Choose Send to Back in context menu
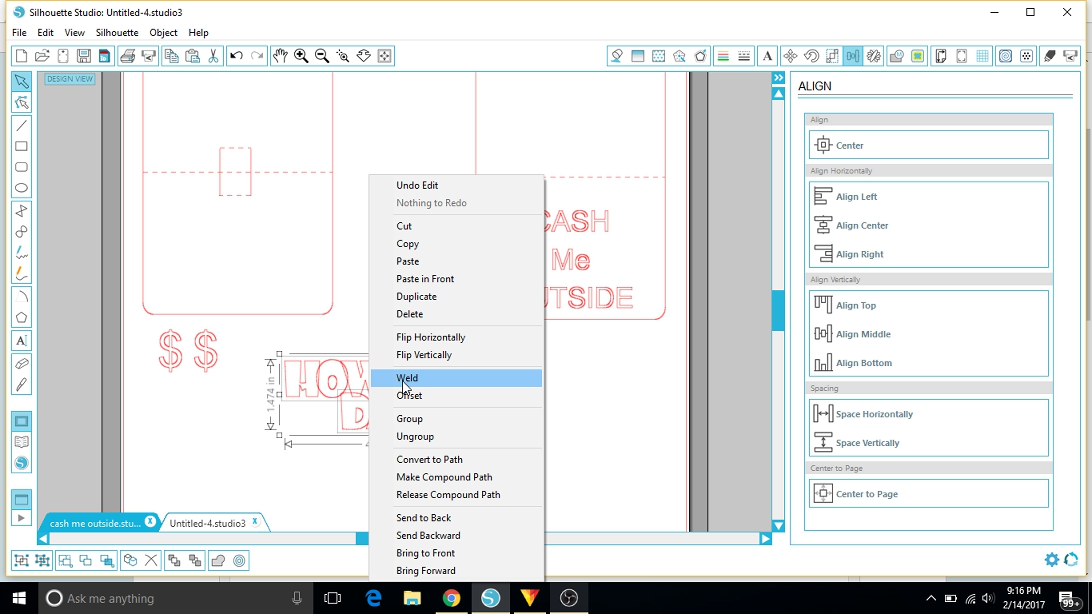This screenshot has width=1092, height=614. tap(456, 518)
